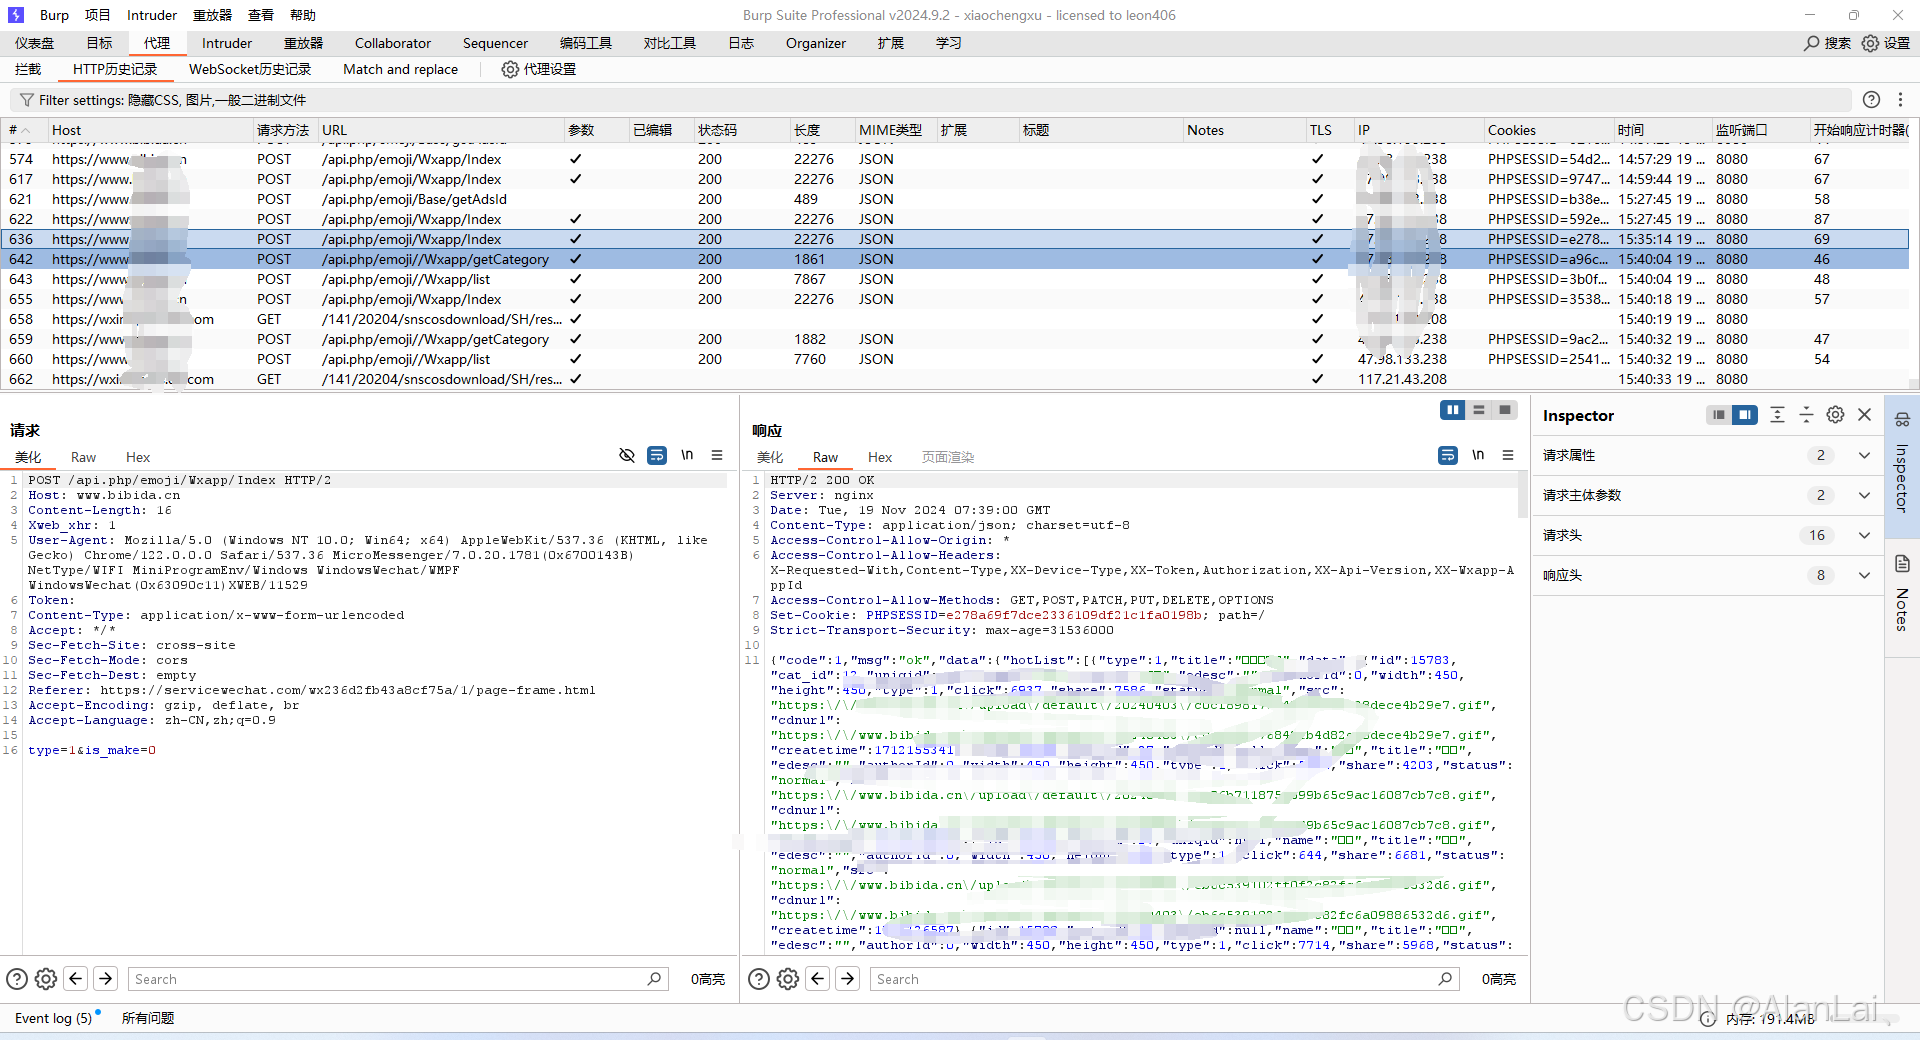Select row 642 getCategory request
The height and width of the screenshot is (1040, 1920).
tap(955, 259)
